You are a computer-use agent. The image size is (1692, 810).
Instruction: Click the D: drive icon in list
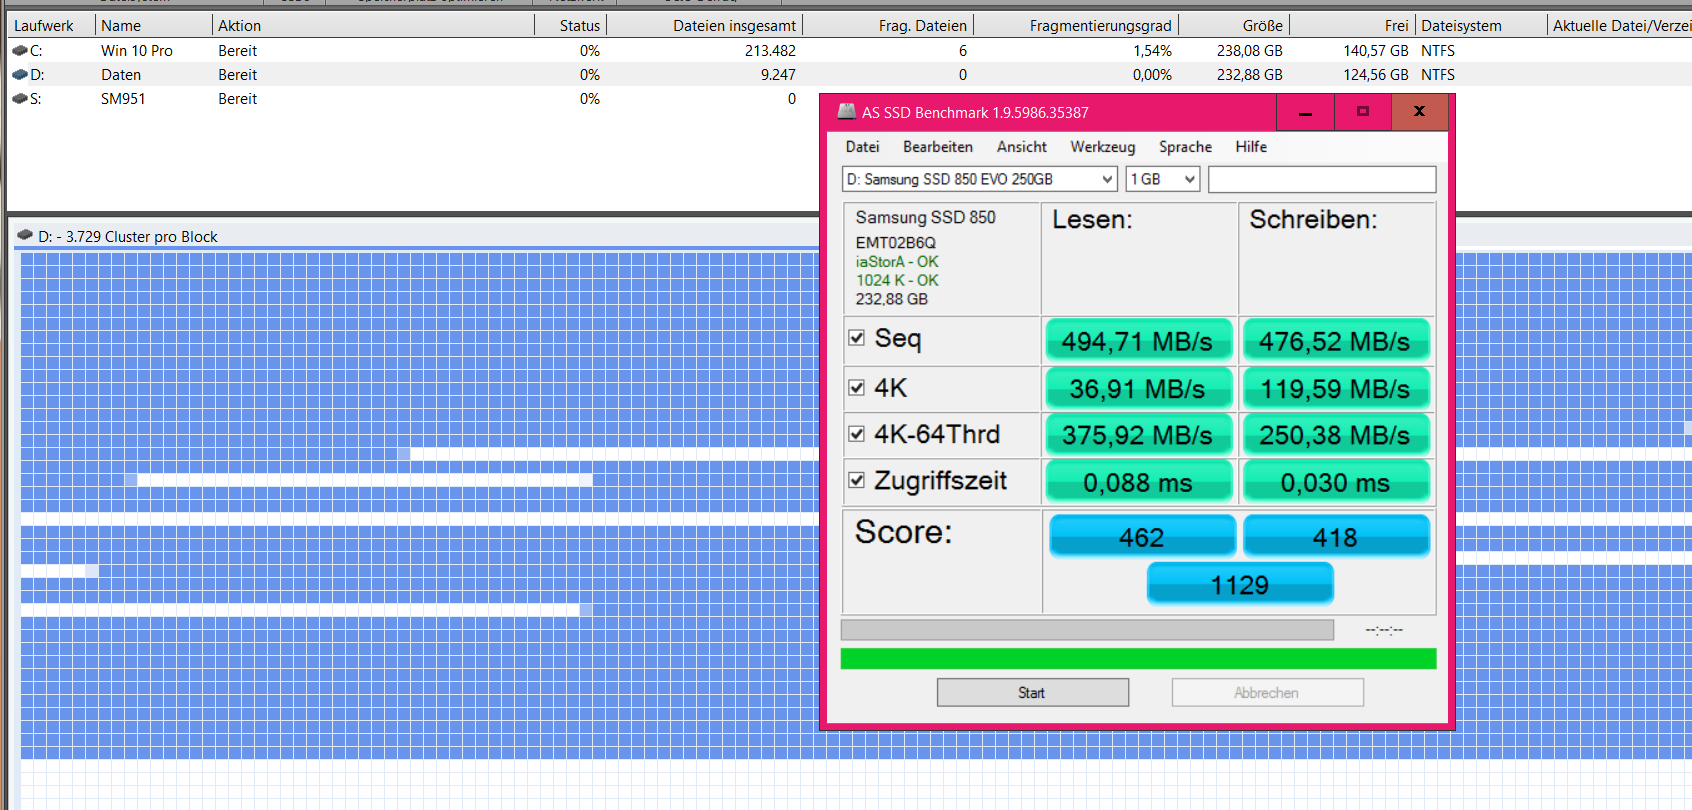[19, 74]
